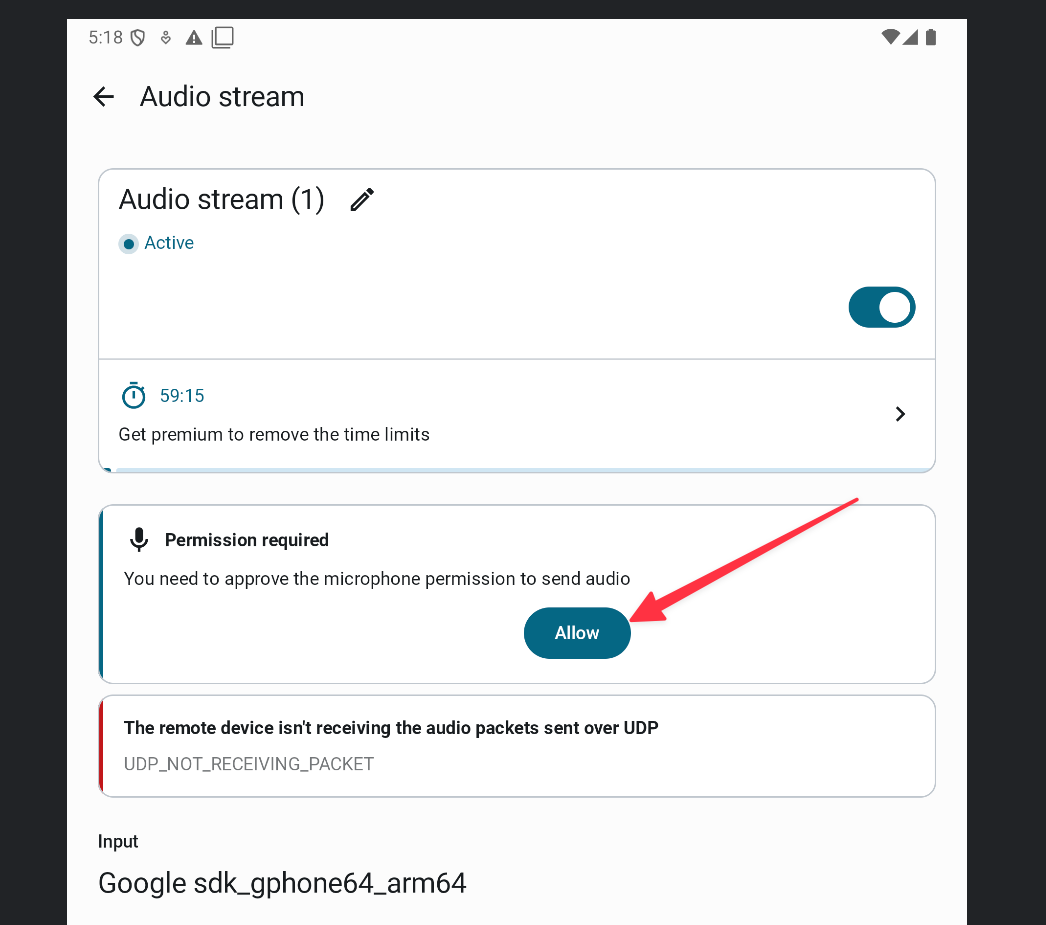Tap the cellular signal icon
Image resolution: width=1046 pixels, height=925 pixels.
pos(911,38)
